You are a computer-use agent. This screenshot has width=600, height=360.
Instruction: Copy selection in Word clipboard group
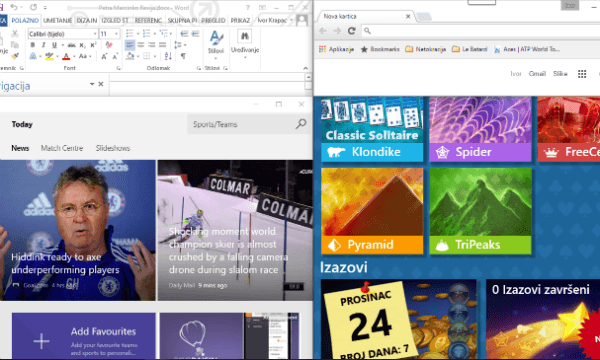coord(15,45)
